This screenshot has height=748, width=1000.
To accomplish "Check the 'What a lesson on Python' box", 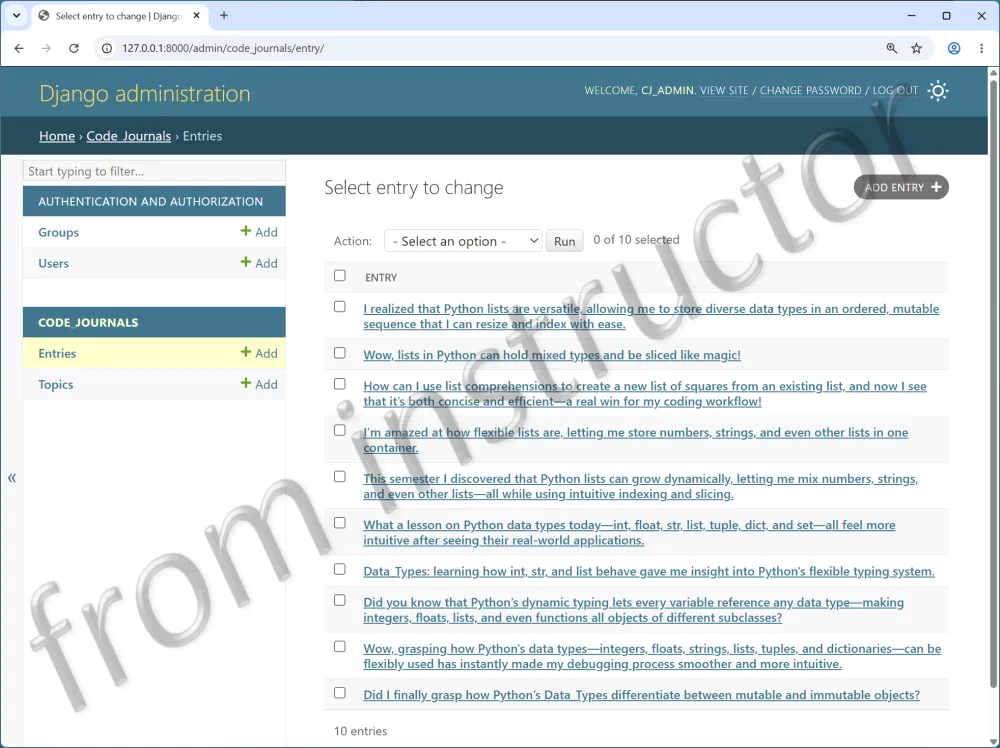I will [x=340, y=523].
